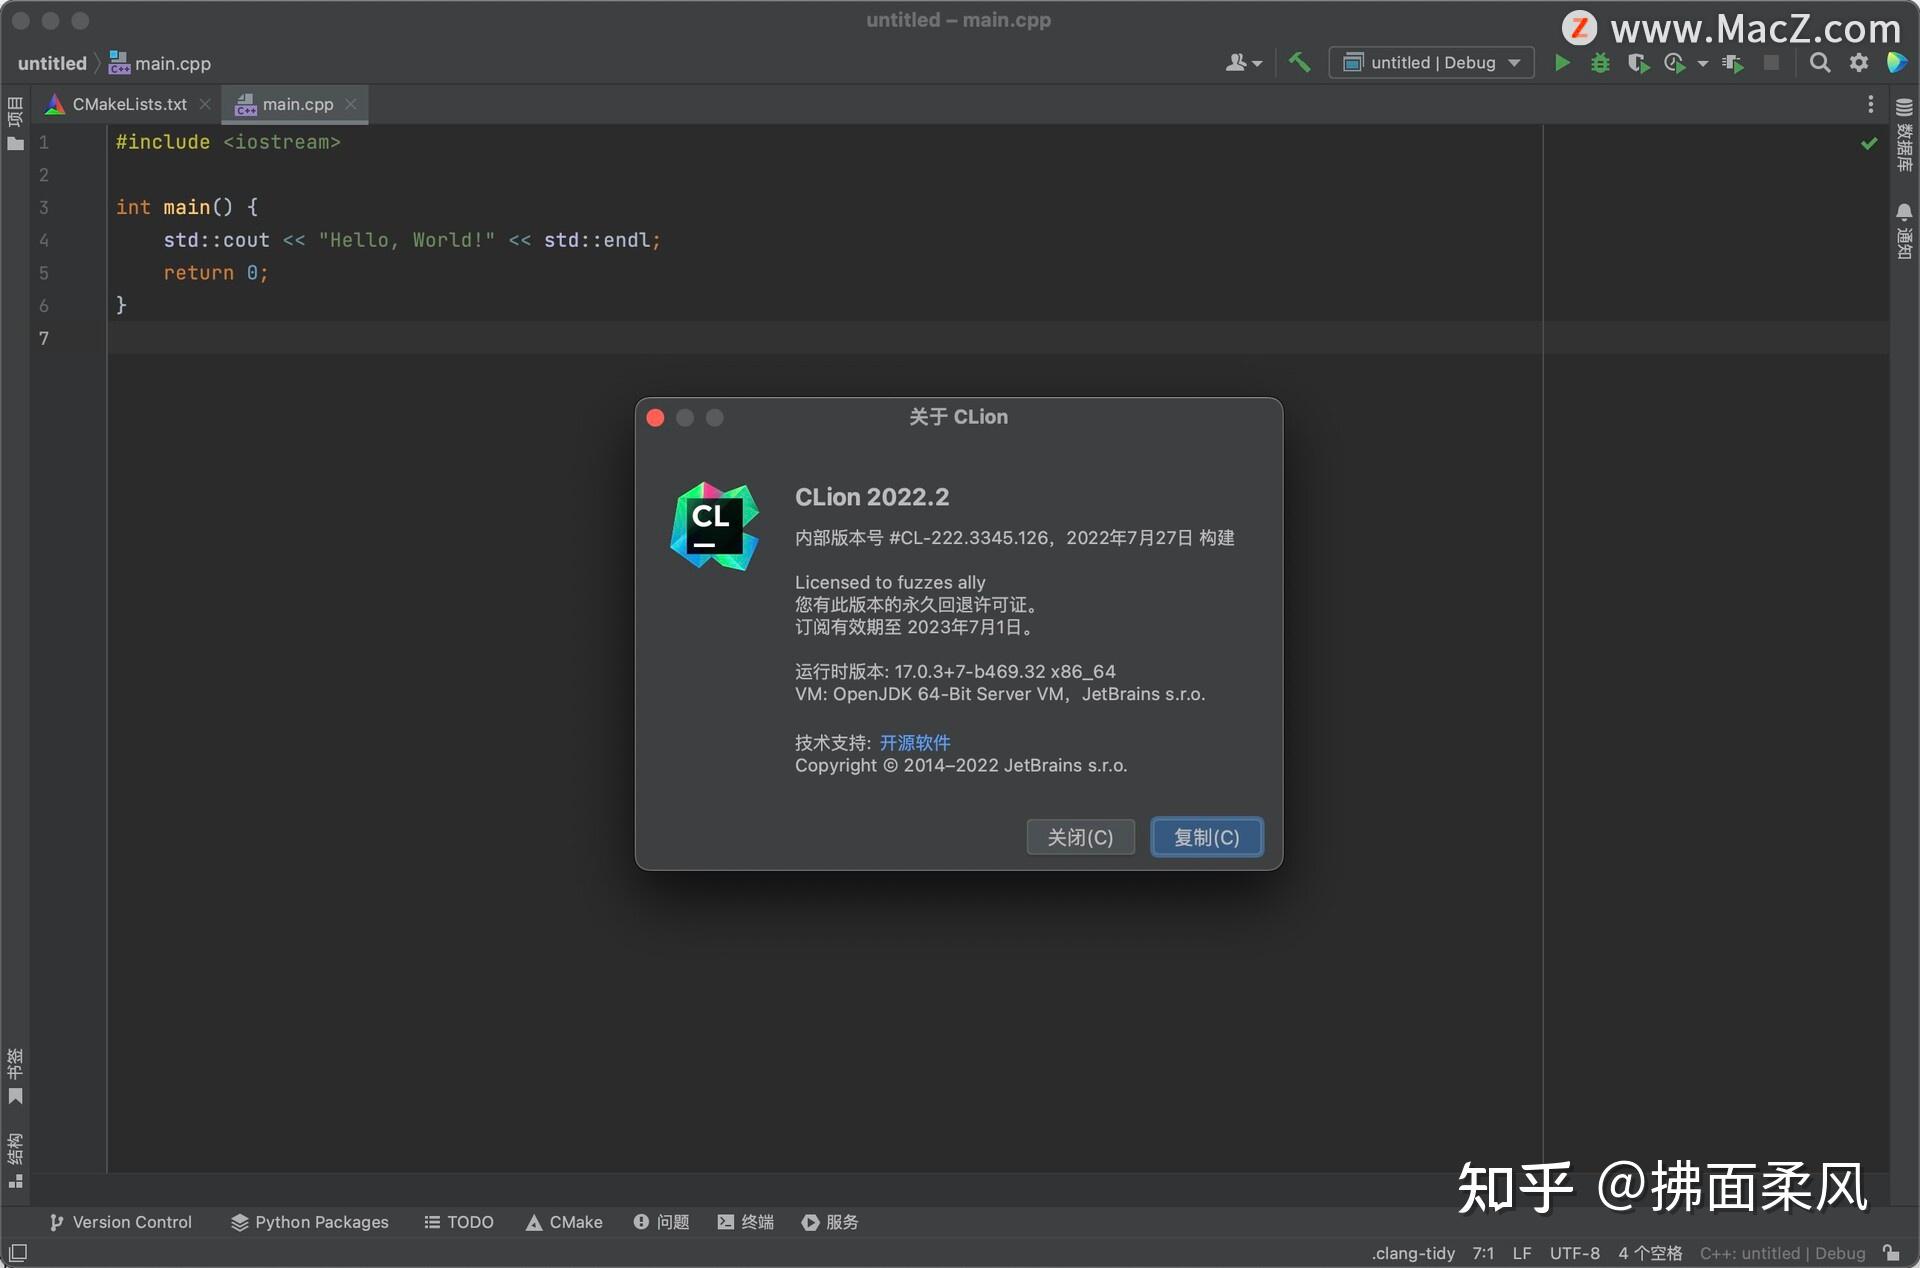The width and height of the screenshot is (1920, 1268).
Task: Click the 运行时版本 17.0.3+7-b469.32 line
Action: 955,671
